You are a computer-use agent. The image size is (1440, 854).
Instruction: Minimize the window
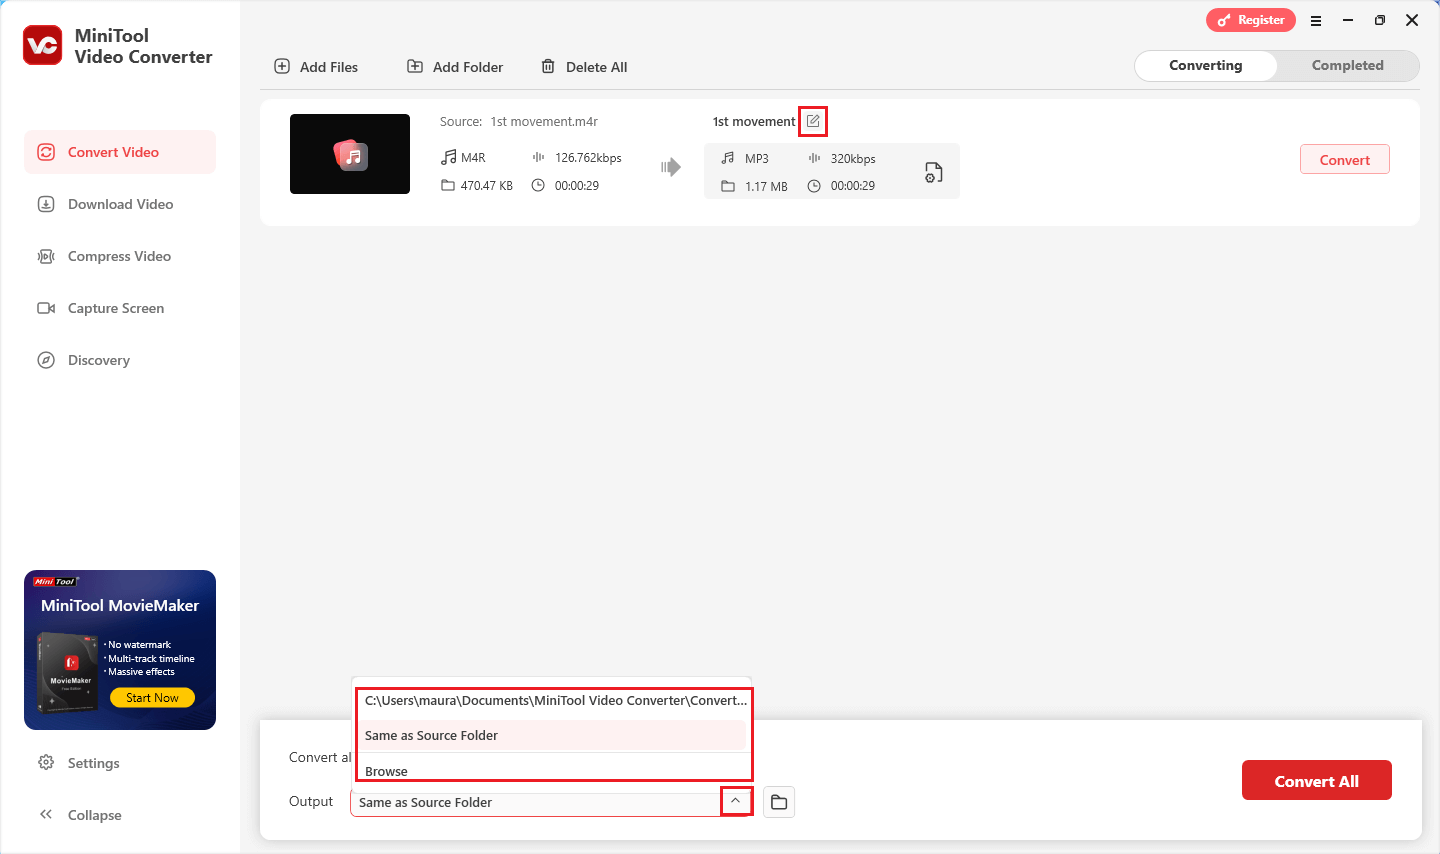tap(1348, 20)
